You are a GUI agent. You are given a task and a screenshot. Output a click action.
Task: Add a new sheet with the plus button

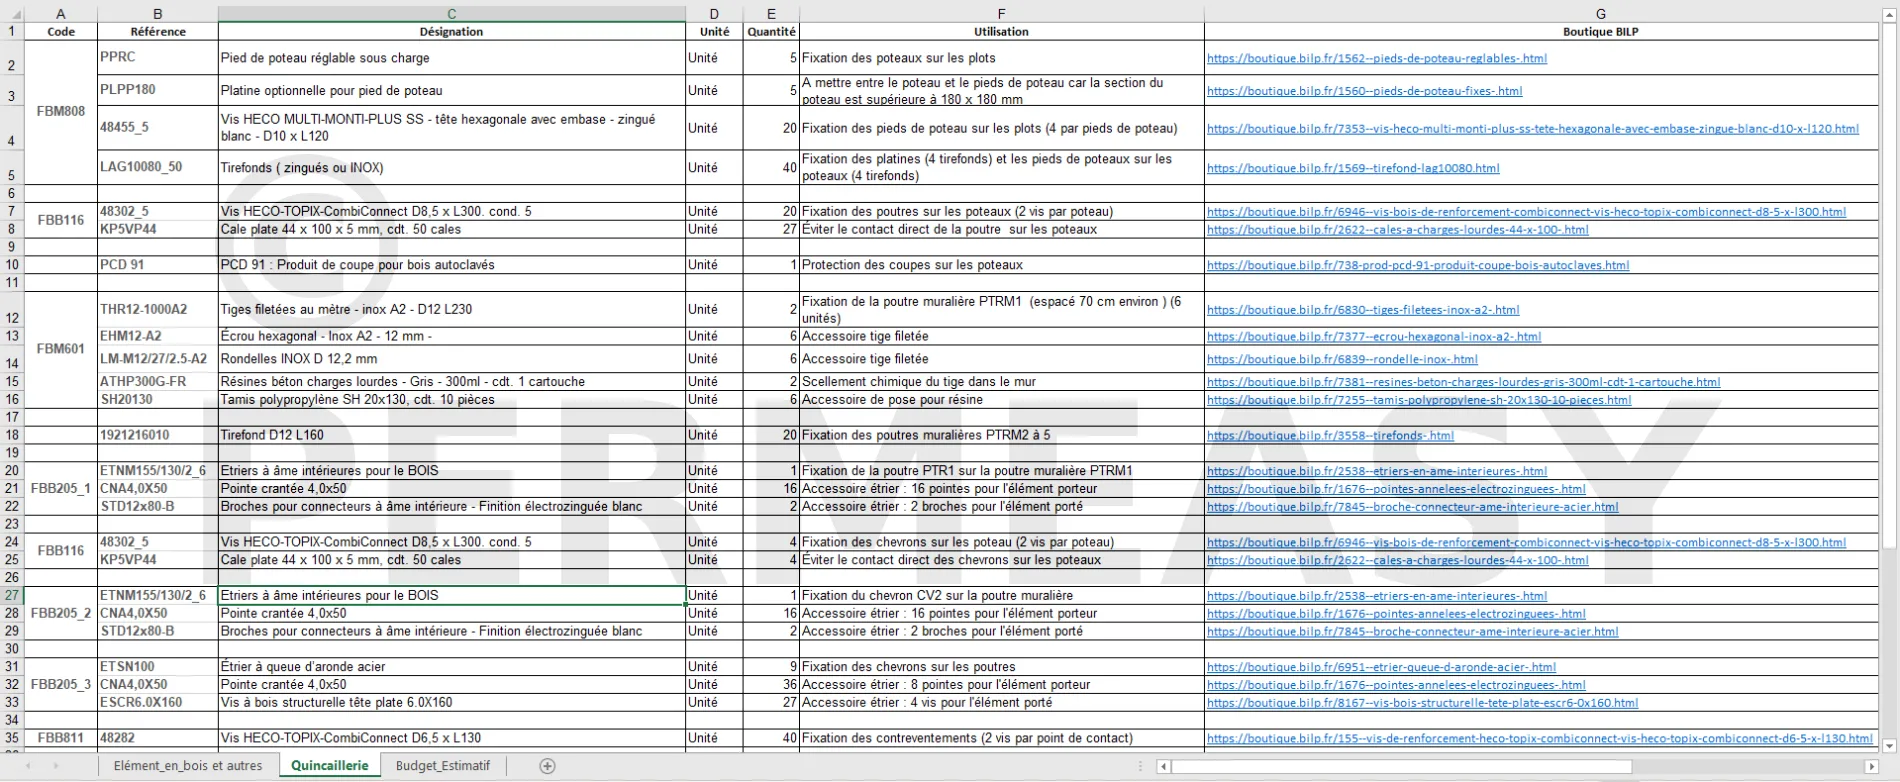(x=547, y=766)
